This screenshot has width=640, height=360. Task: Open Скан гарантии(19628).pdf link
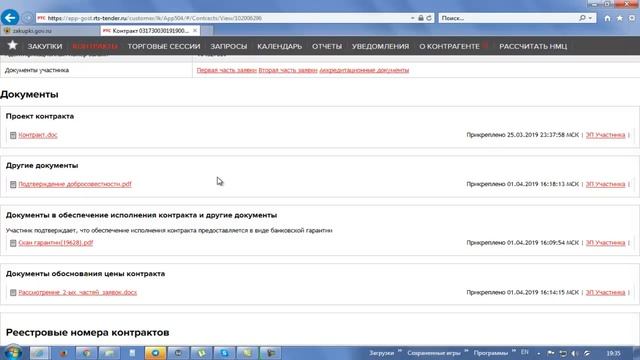(56, 243)
